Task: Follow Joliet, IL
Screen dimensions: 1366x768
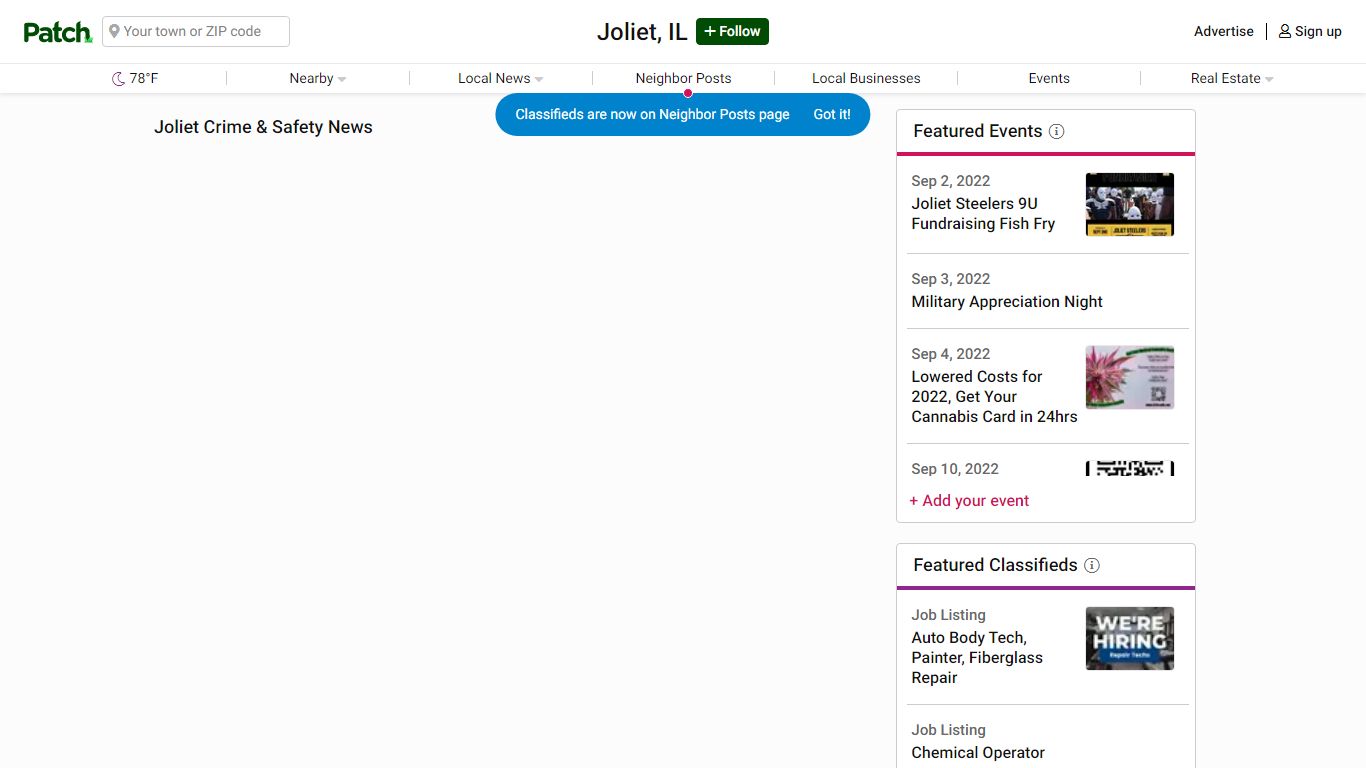Action: point(732,31)
